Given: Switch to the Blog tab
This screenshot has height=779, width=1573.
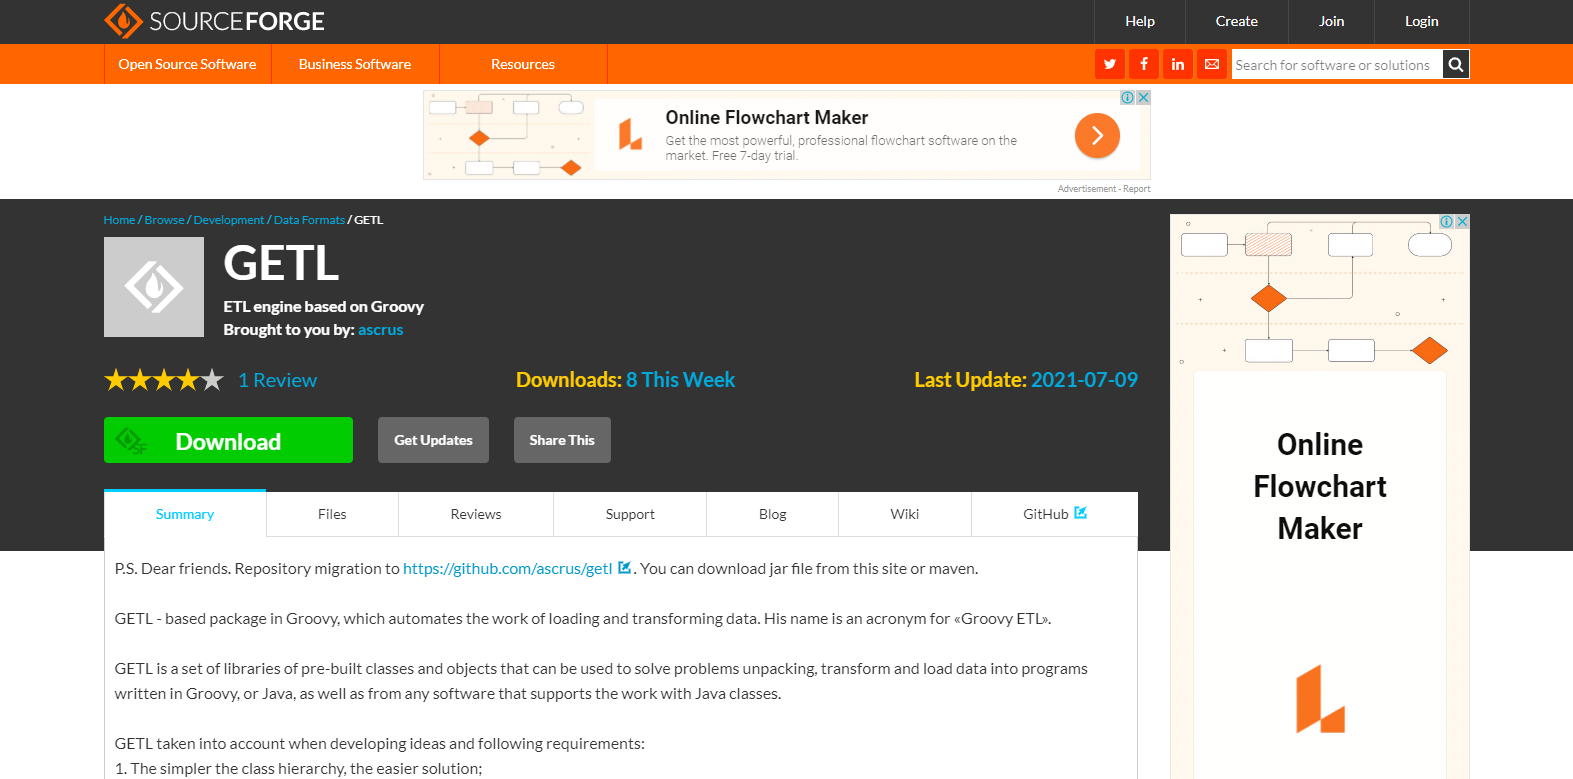Looking at the screenshot, I should point(773,514).
